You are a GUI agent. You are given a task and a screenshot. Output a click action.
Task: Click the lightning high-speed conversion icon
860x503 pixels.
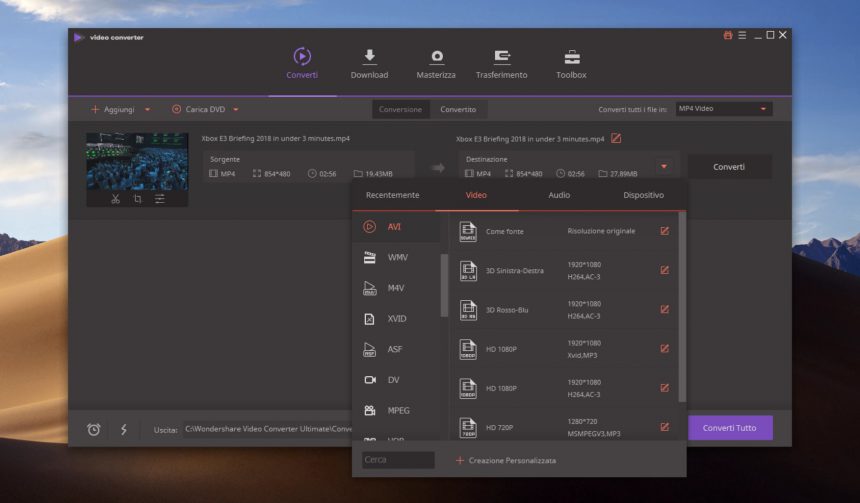124,429
